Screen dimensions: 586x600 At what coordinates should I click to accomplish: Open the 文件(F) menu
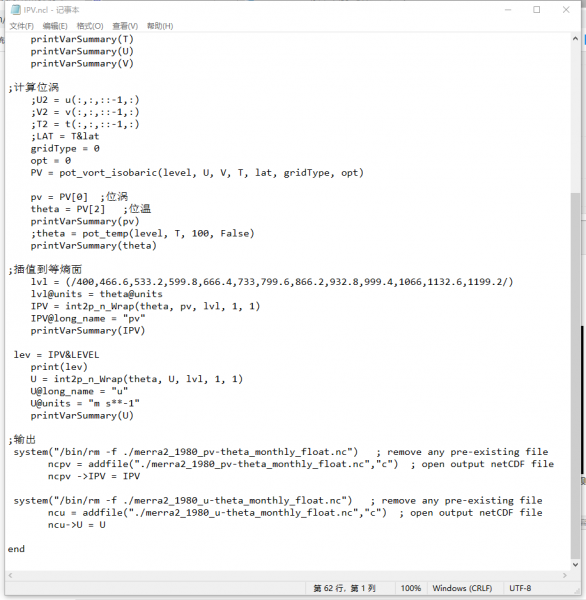(x=21, y=26)
